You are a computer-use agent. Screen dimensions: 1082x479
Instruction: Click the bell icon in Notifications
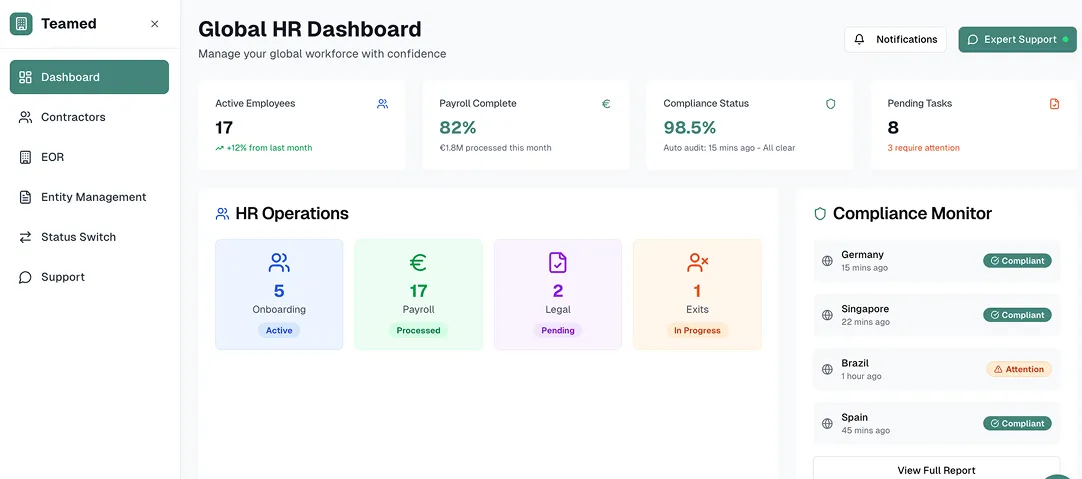(859, 39)
